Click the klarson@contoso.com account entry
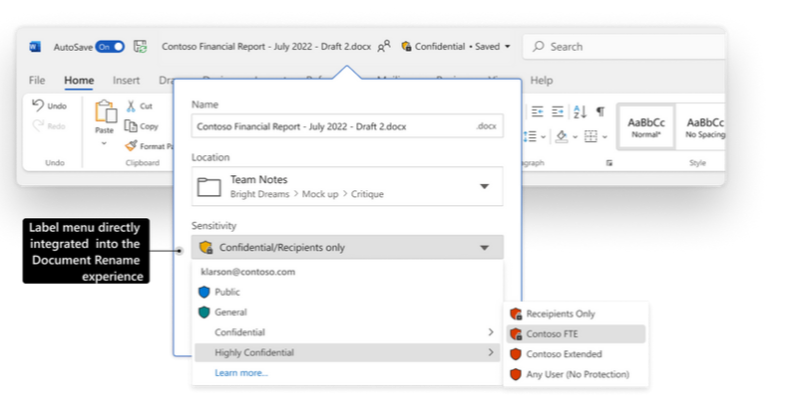This screenshot has height=418, width=800. [x=248, y=272]
